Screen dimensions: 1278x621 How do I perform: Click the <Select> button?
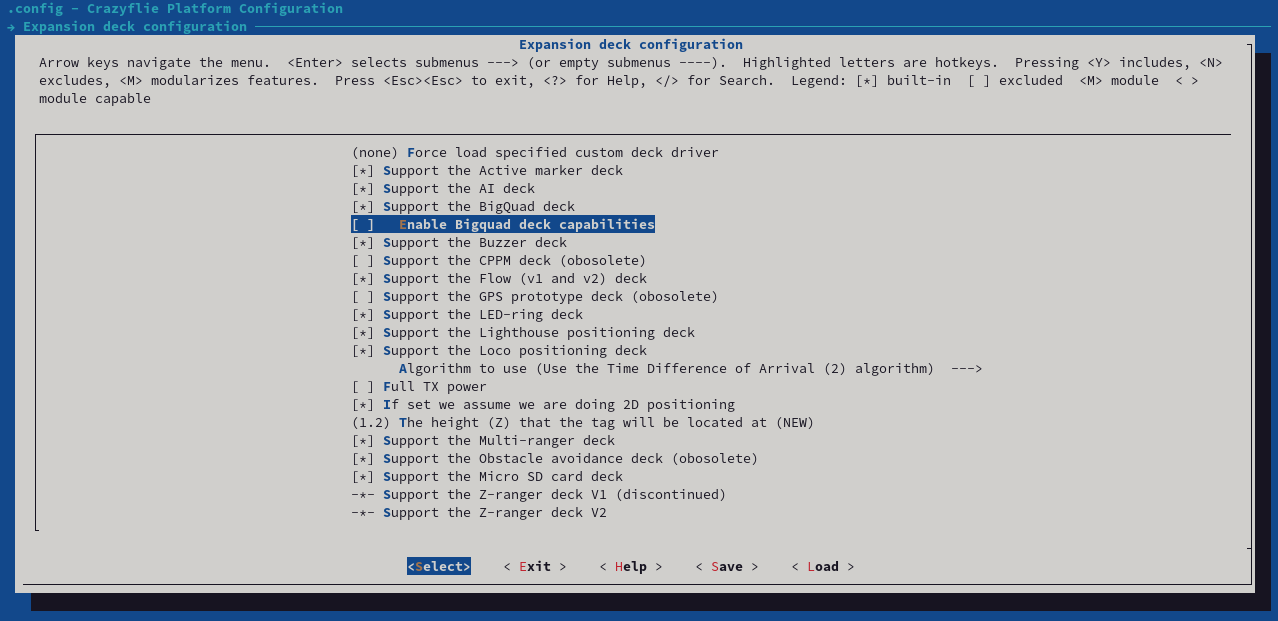tap(439, 567)
